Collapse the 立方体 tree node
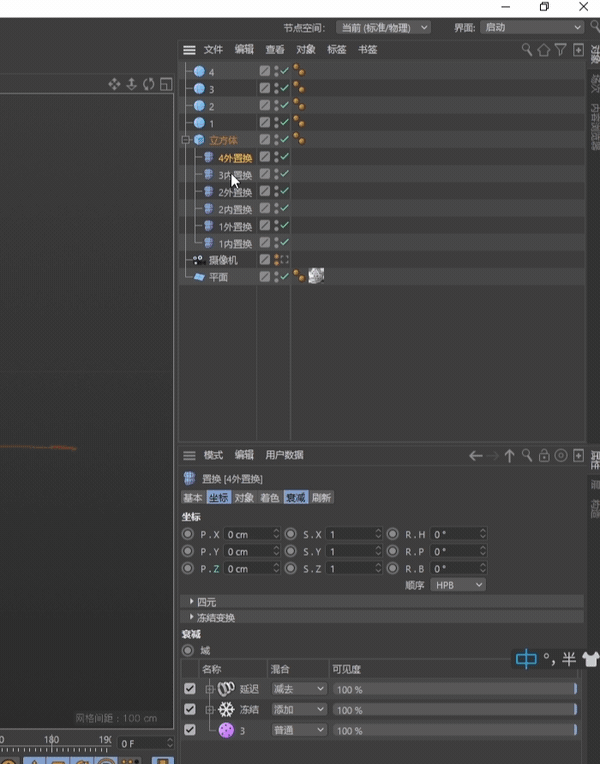 click(x=186, y=140)
